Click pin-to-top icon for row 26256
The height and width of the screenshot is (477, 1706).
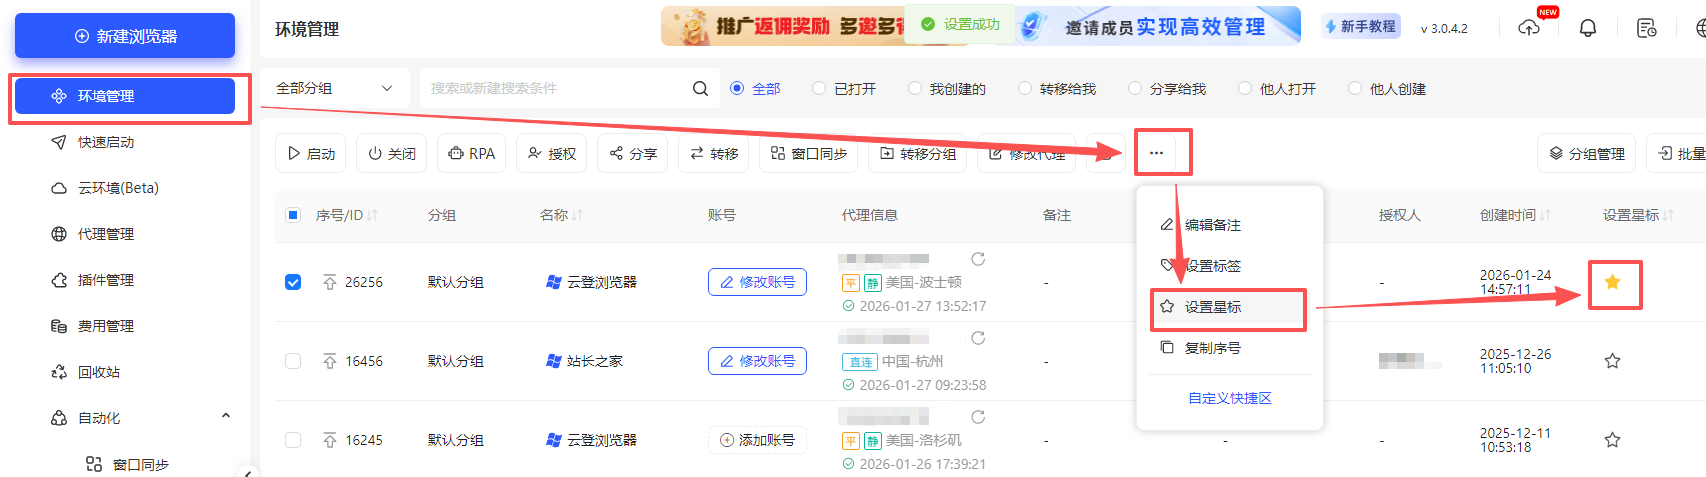point(330,282)
